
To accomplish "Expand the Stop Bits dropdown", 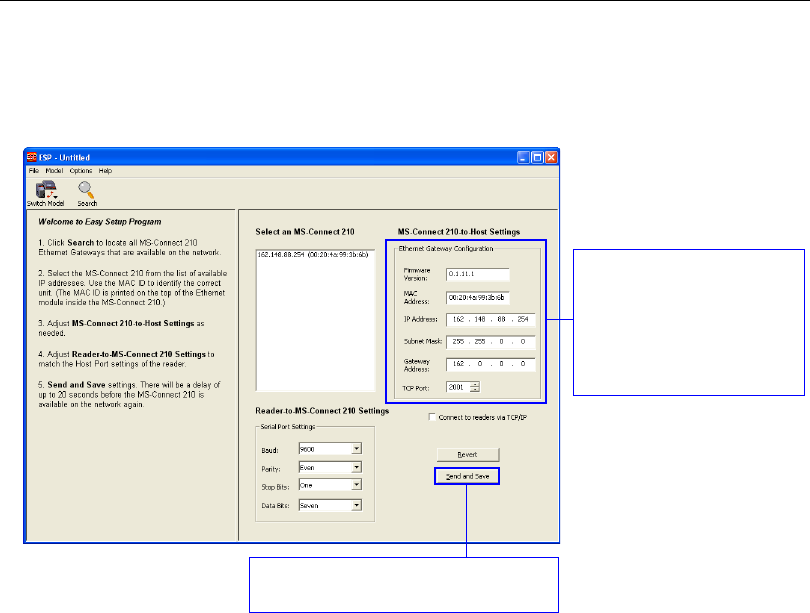I will click(356, 485).
